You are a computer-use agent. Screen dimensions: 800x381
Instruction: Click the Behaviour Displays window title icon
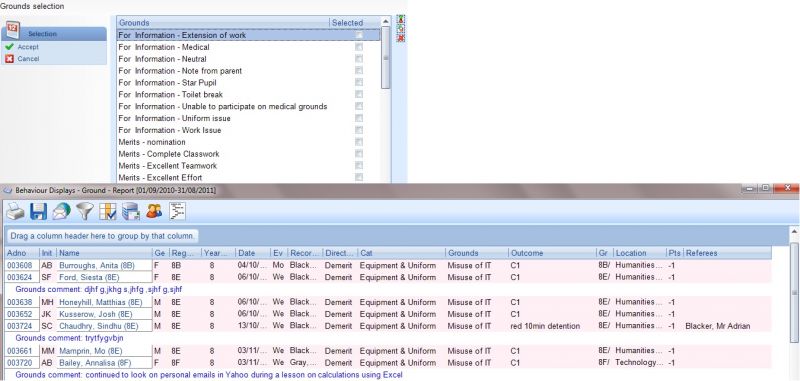(7, 190)
